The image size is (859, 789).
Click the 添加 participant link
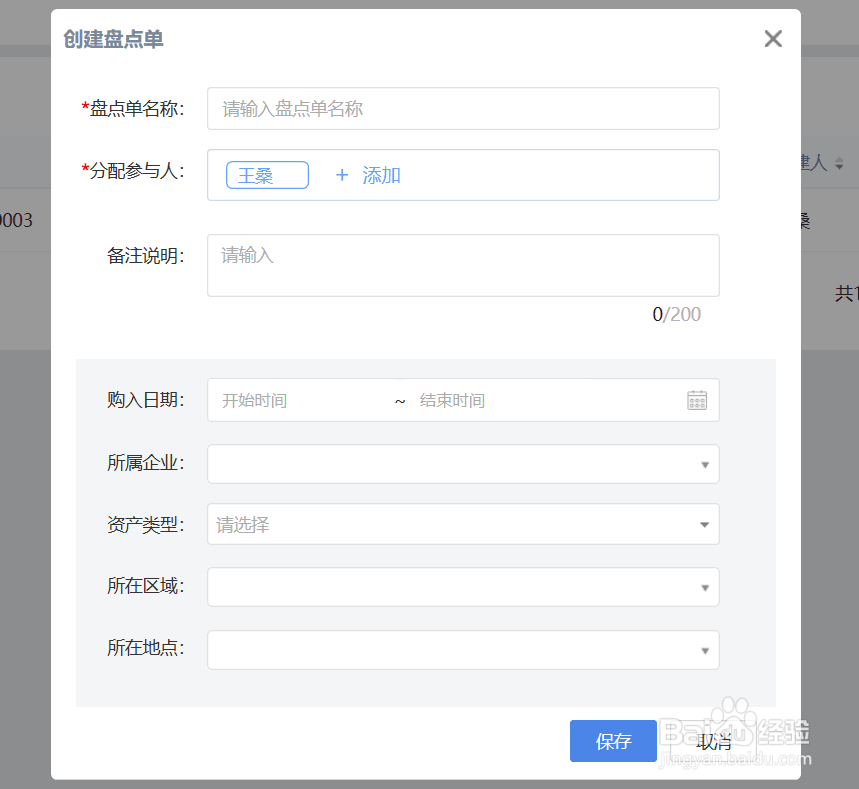pos(381,175)
